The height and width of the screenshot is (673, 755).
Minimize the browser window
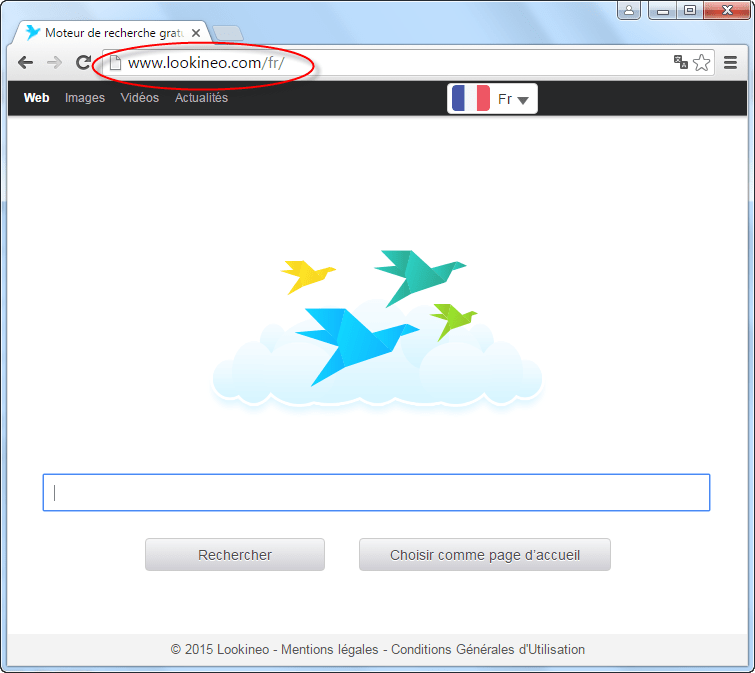[663, 10]
